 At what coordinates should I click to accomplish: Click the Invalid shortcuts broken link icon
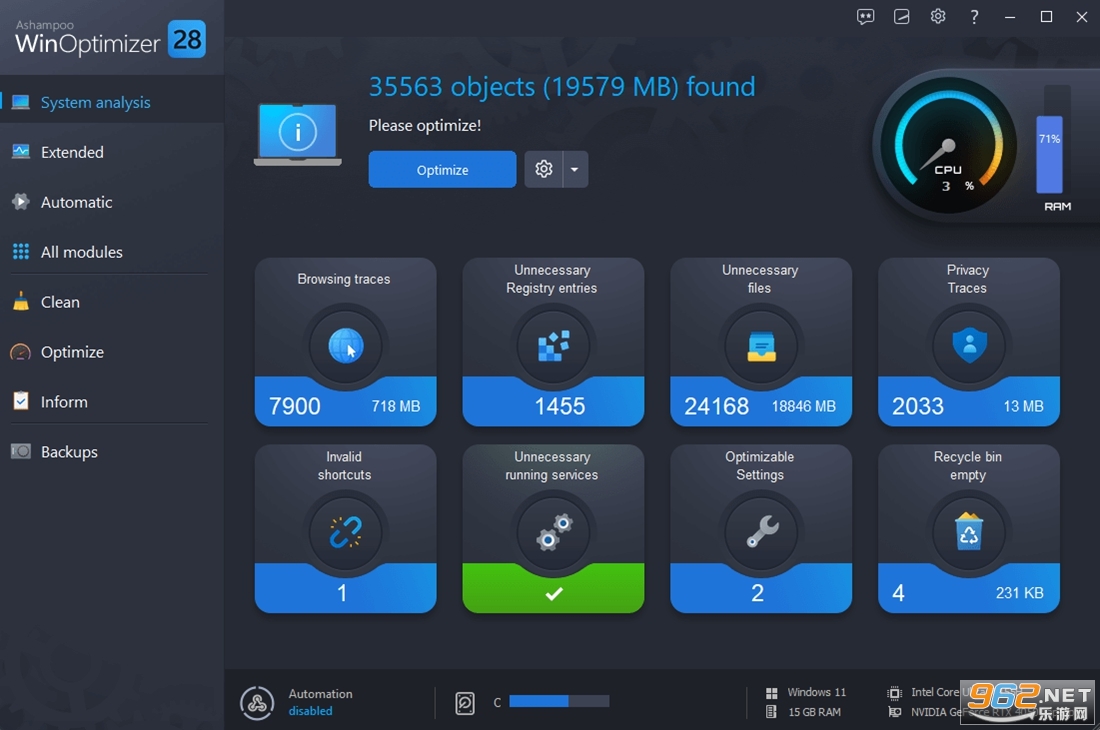coord(346,532)
